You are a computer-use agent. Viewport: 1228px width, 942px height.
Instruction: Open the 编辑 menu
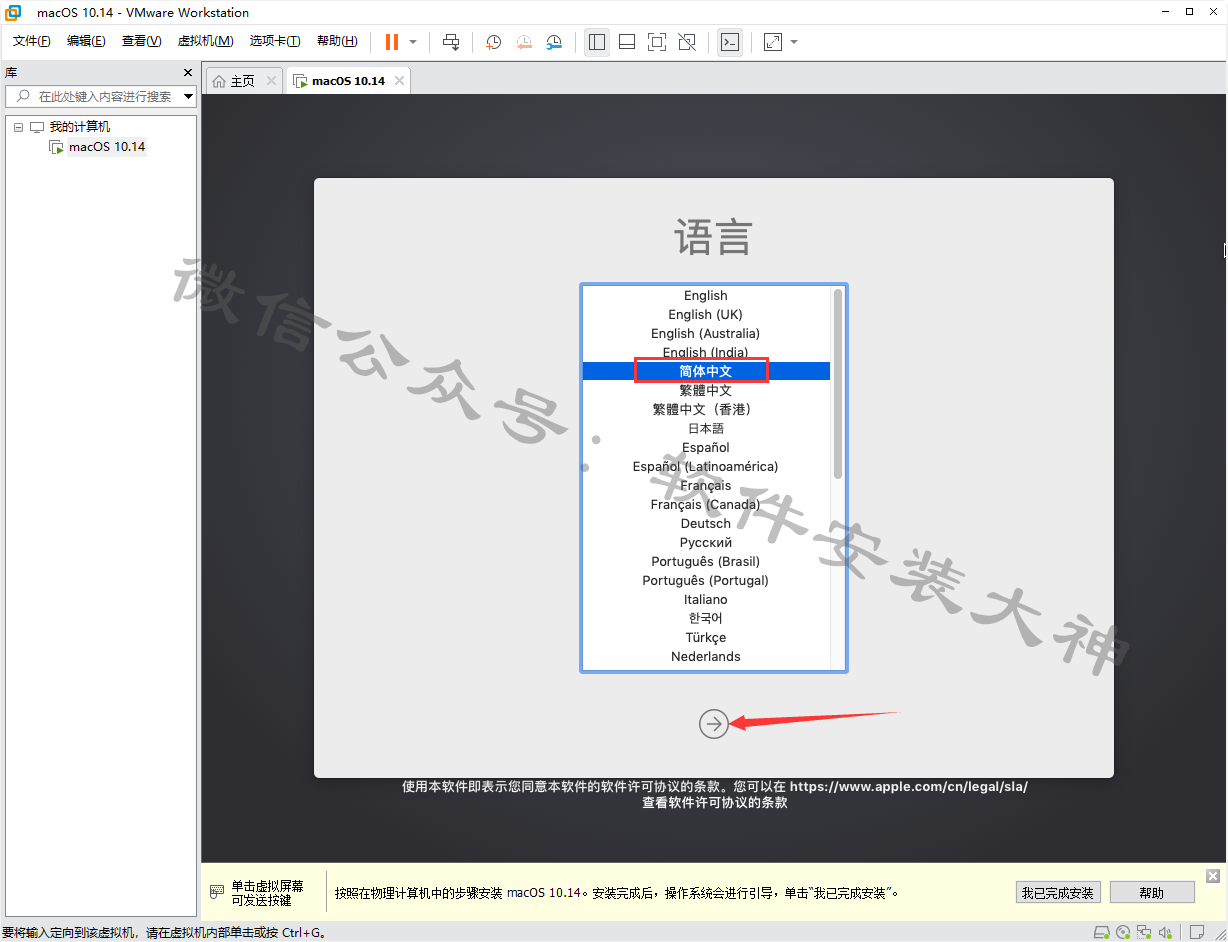coord(86,41)
